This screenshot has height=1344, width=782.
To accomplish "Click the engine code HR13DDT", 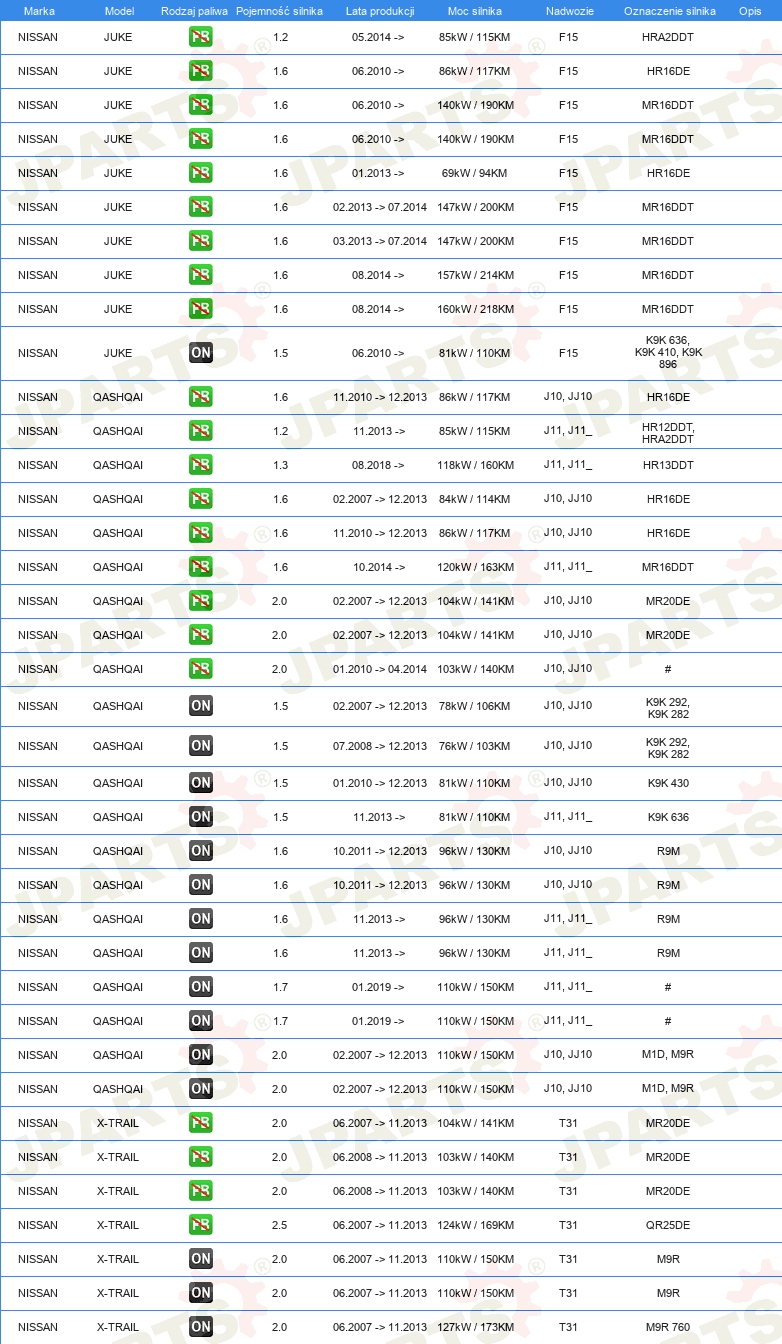I will (x=668, y=465).
